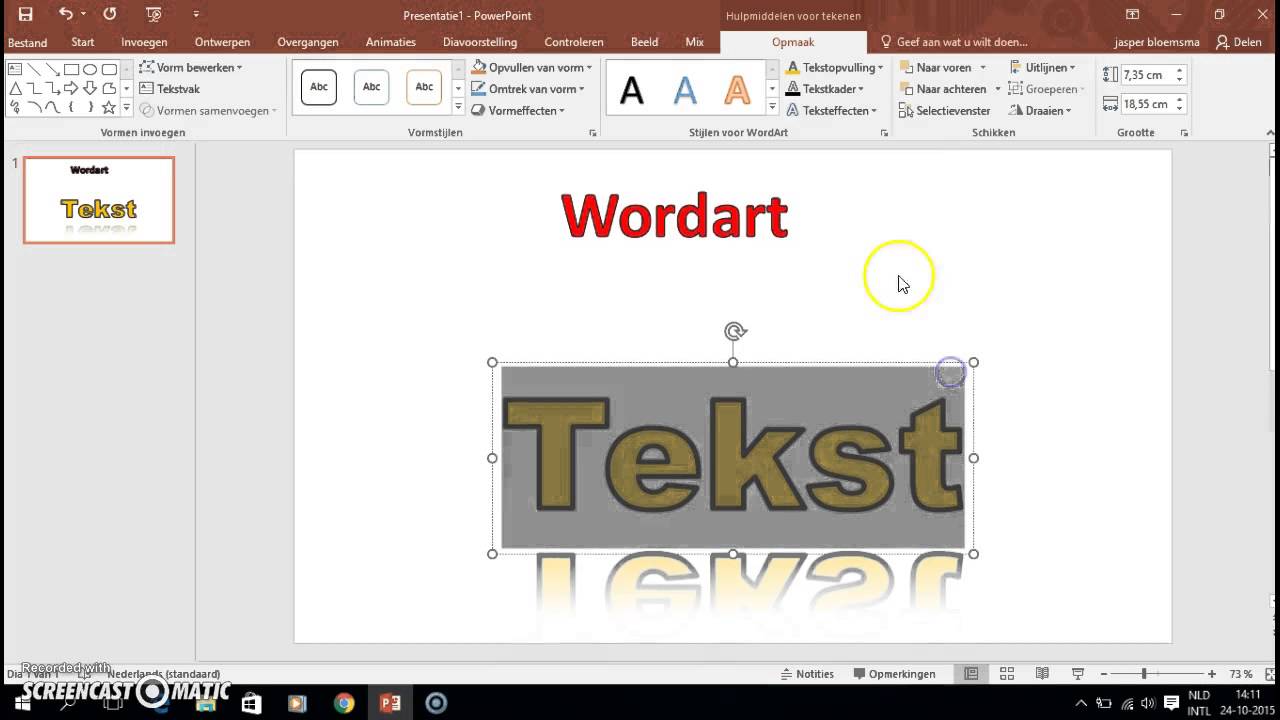Image resolution: width=1280 pixels, height=720 pixels.
Task: Undo the last action
Action: pyautogui.click(x=65, y=14)
